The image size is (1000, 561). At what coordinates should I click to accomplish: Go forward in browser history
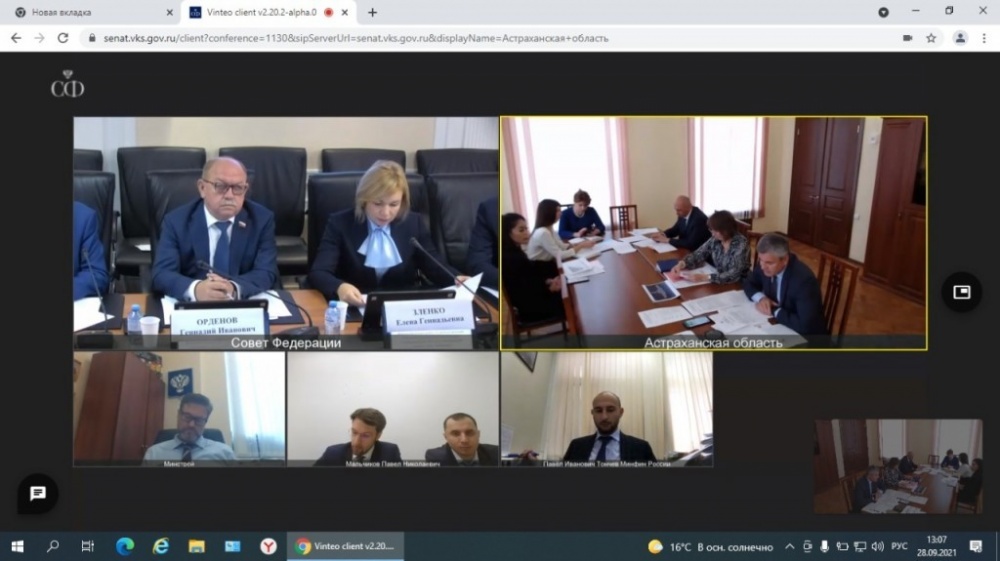coord(40,38)
